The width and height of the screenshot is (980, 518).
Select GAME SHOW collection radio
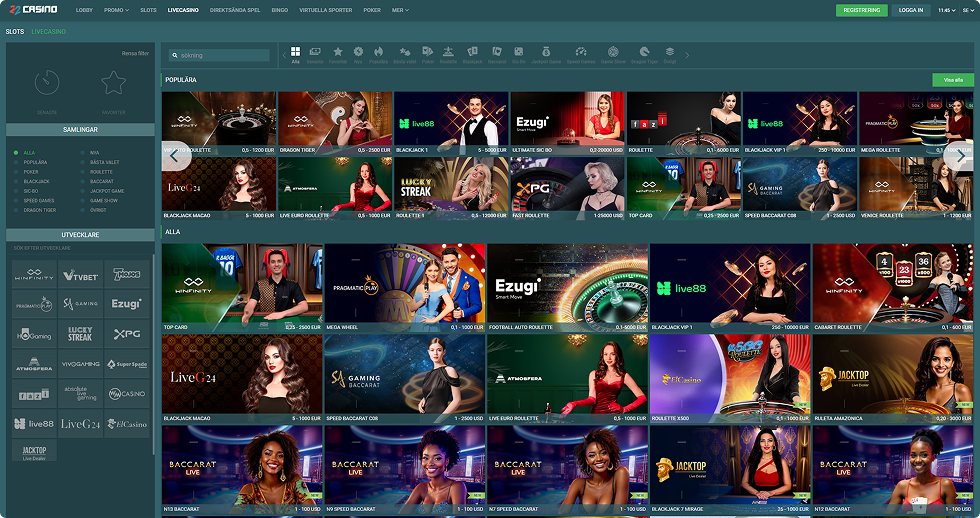point(82,201)
